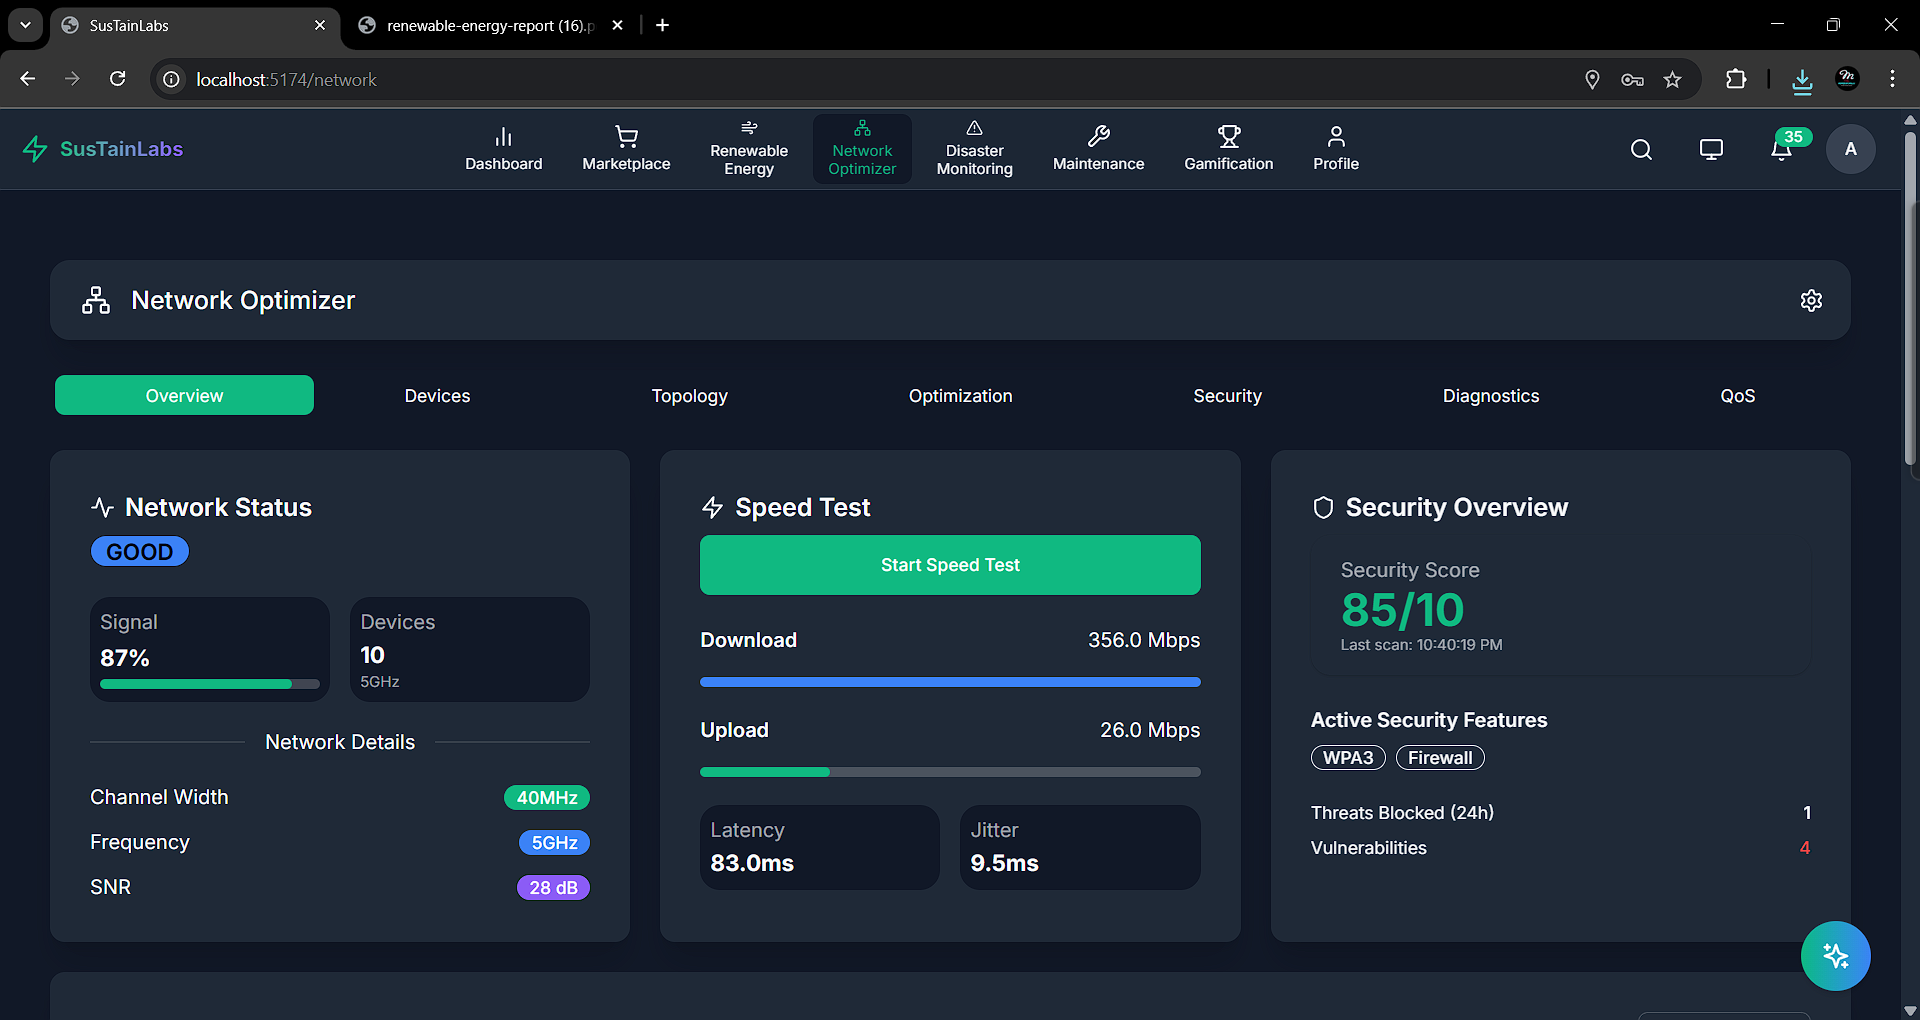Open tab search dropdown arrow

[25, 25]
